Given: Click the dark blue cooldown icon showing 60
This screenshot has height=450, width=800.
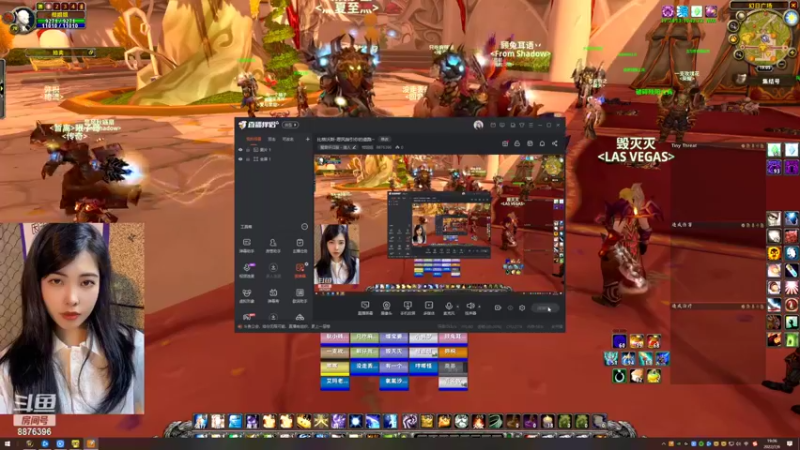Looking at the screenshot, I should (x=619, y=341).
